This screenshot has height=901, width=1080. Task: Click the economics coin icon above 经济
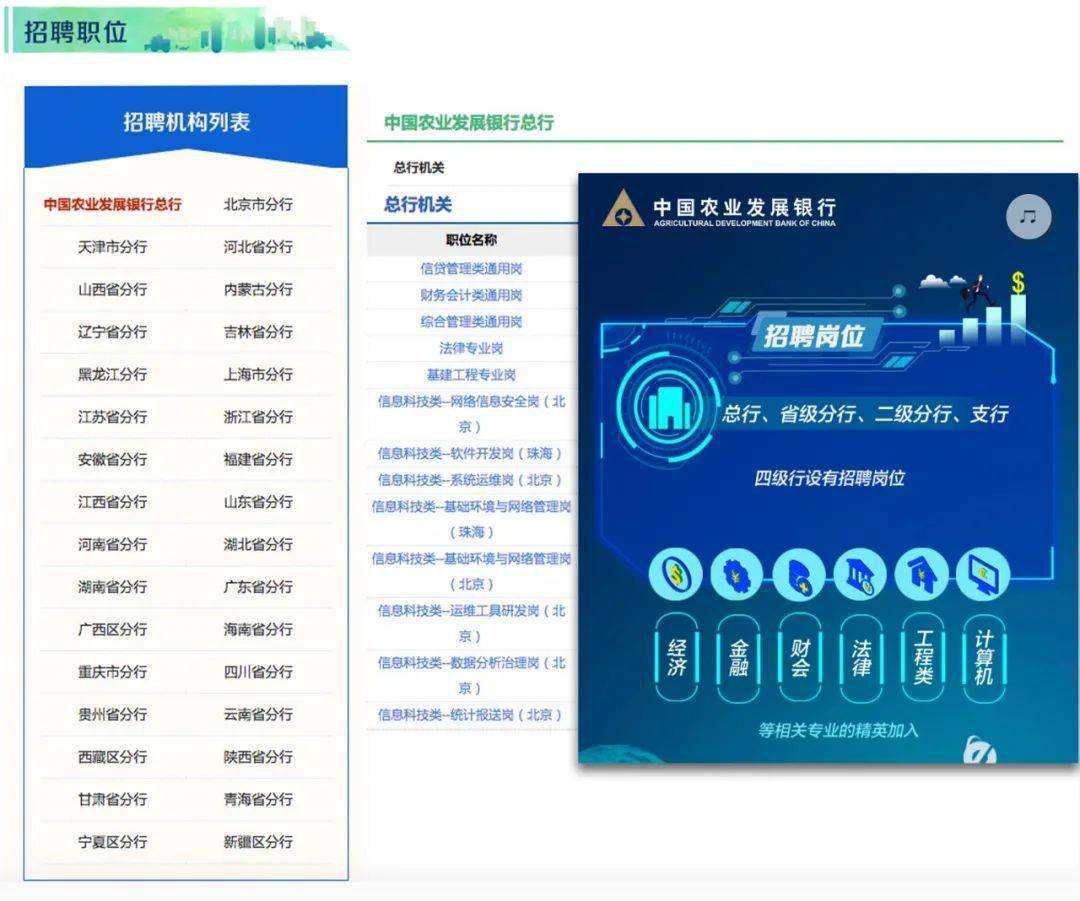[x=676, y=573]
